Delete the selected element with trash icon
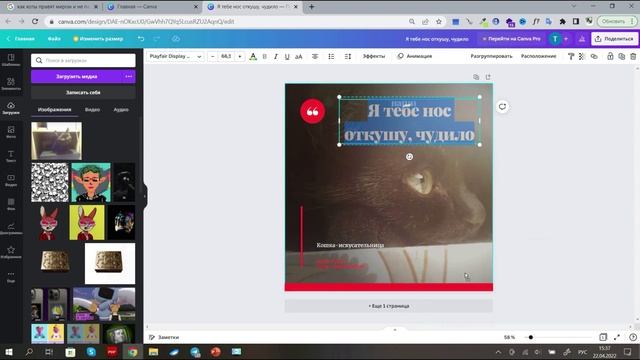640x360 pixels. coord(633,56)
